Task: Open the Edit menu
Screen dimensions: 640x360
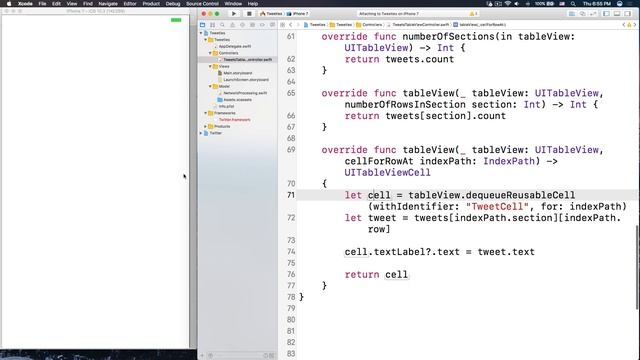Action: (x=56, y=4)
